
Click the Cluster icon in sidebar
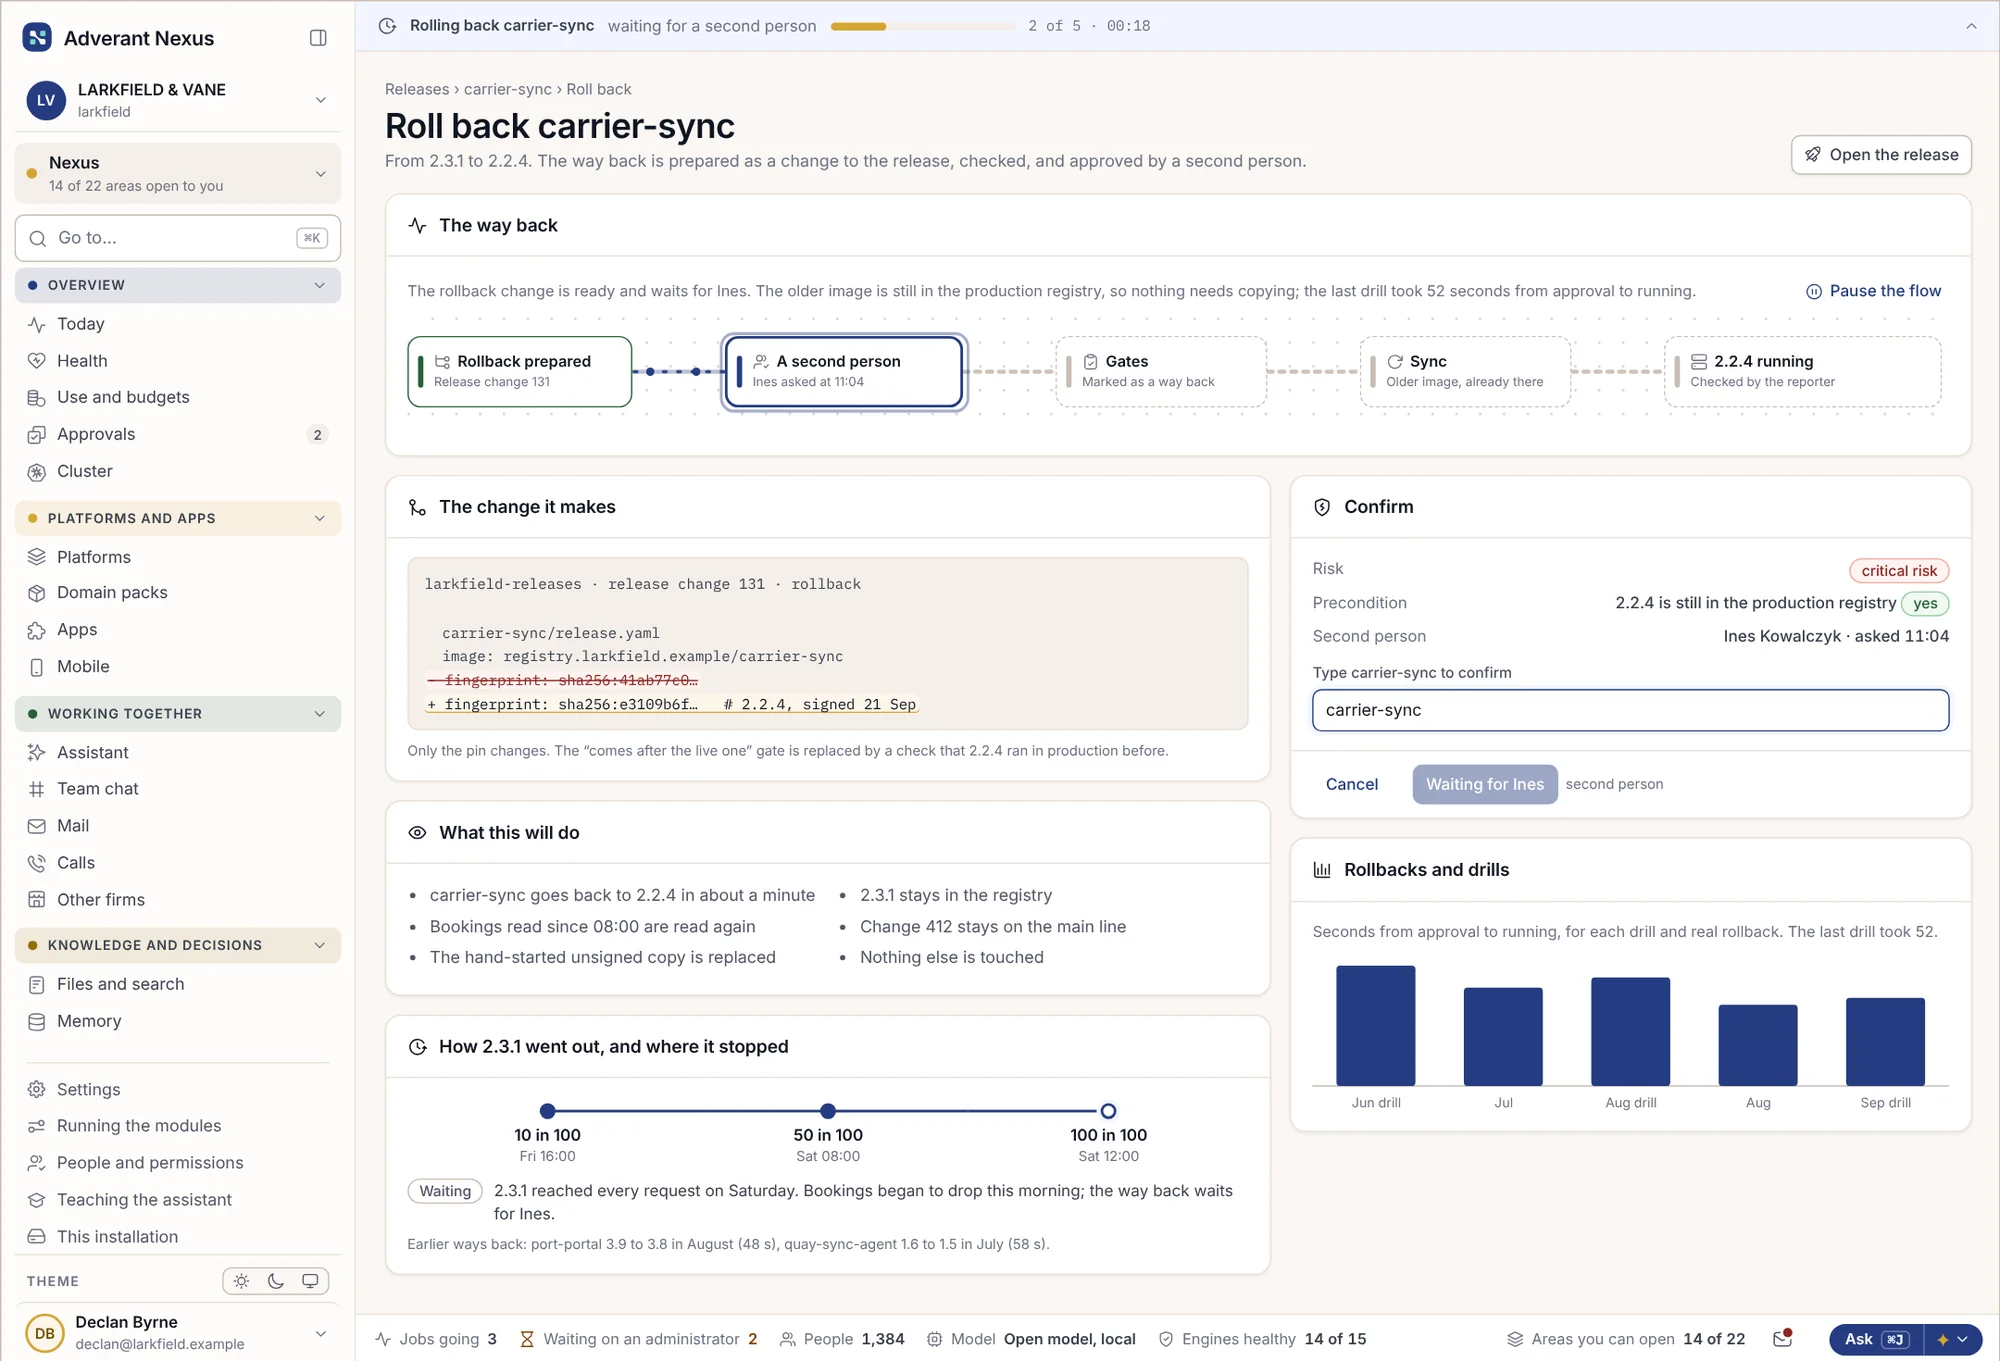(37, 472)
